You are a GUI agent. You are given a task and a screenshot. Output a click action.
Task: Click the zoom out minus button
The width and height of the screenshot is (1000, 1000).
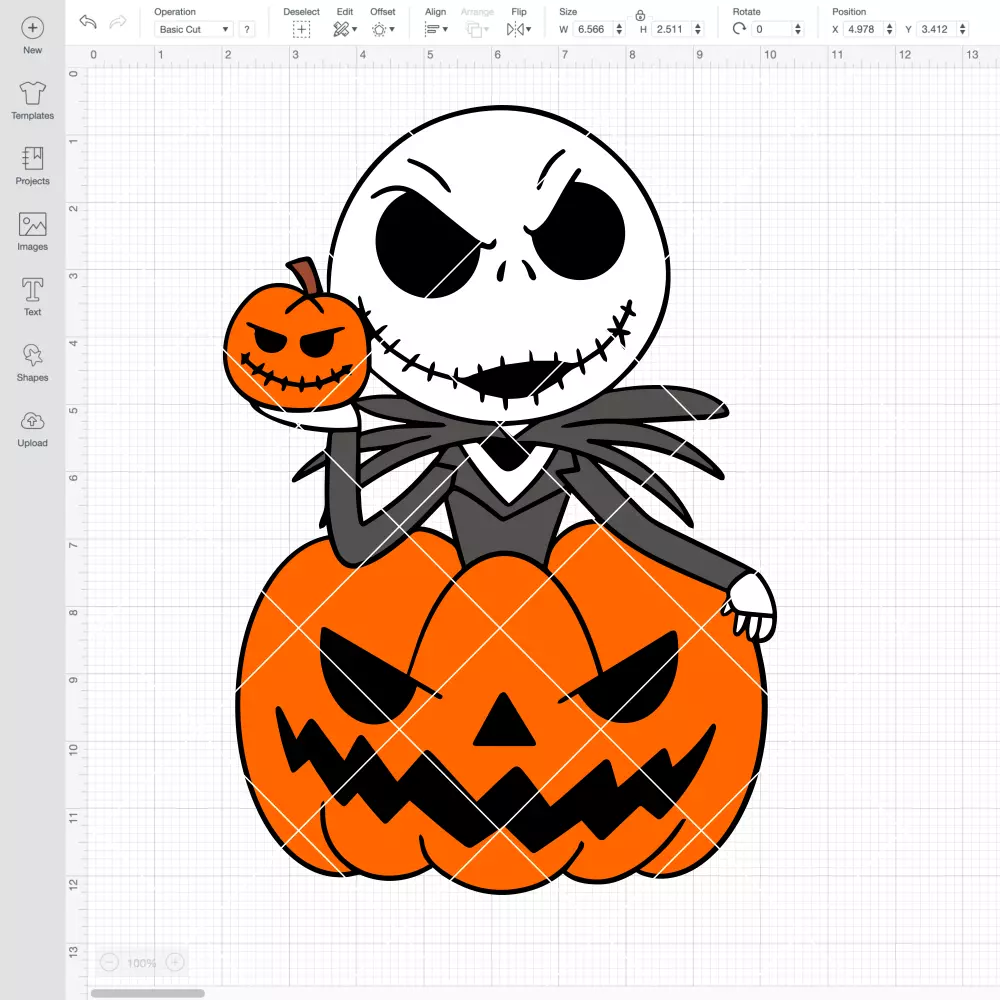click(x=109, y=962)
